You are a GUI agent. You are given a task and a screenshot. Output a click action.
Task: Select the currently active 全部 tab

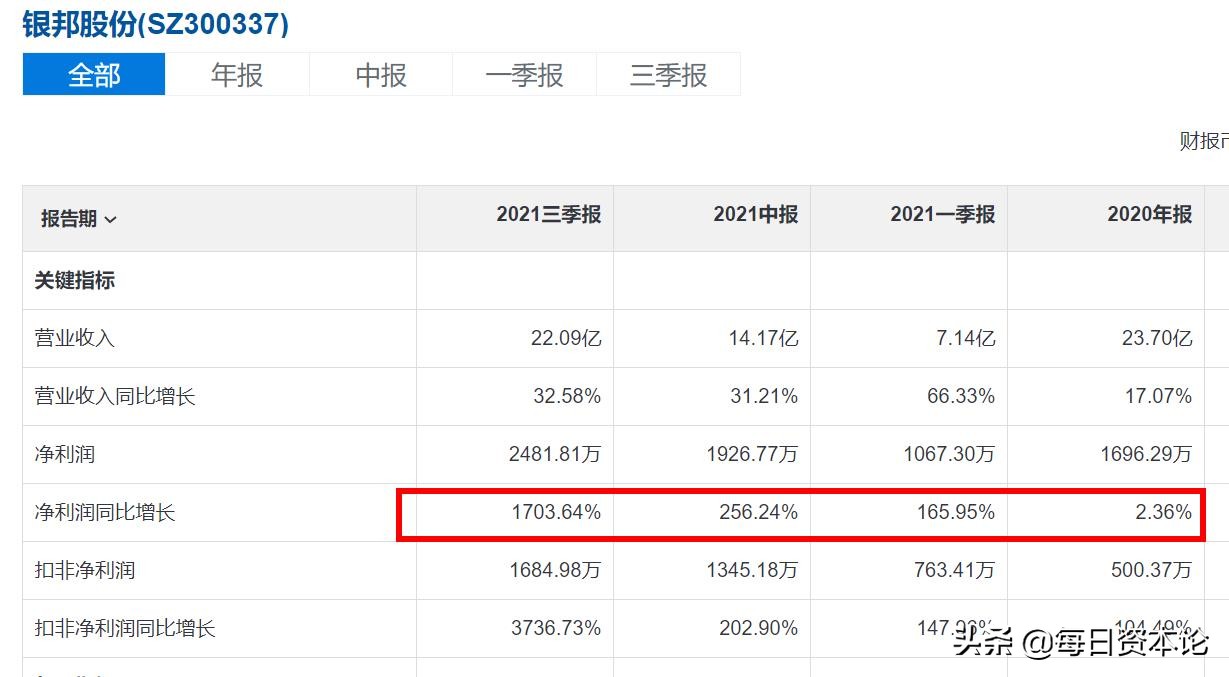92,73
